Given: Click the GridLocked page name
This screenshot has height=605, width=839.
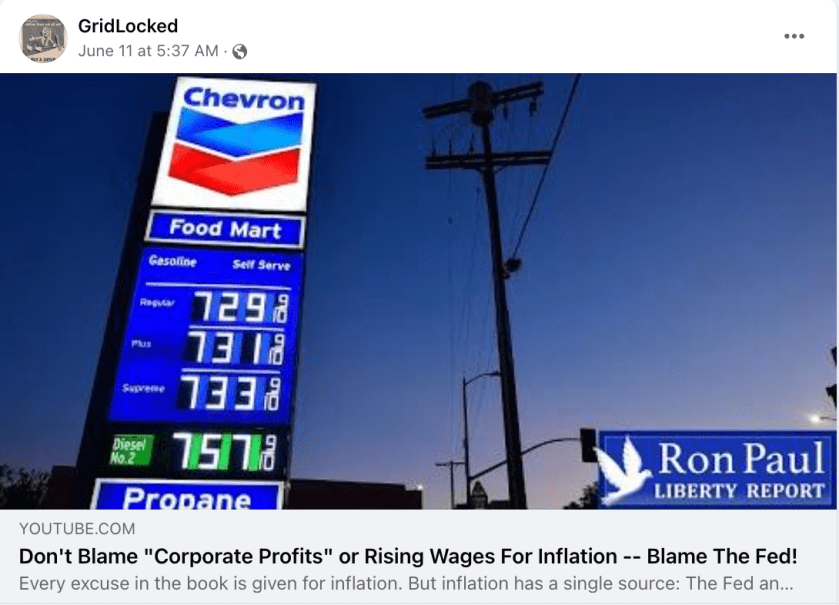Looking at the screenshot, I should tap(128, 26).
